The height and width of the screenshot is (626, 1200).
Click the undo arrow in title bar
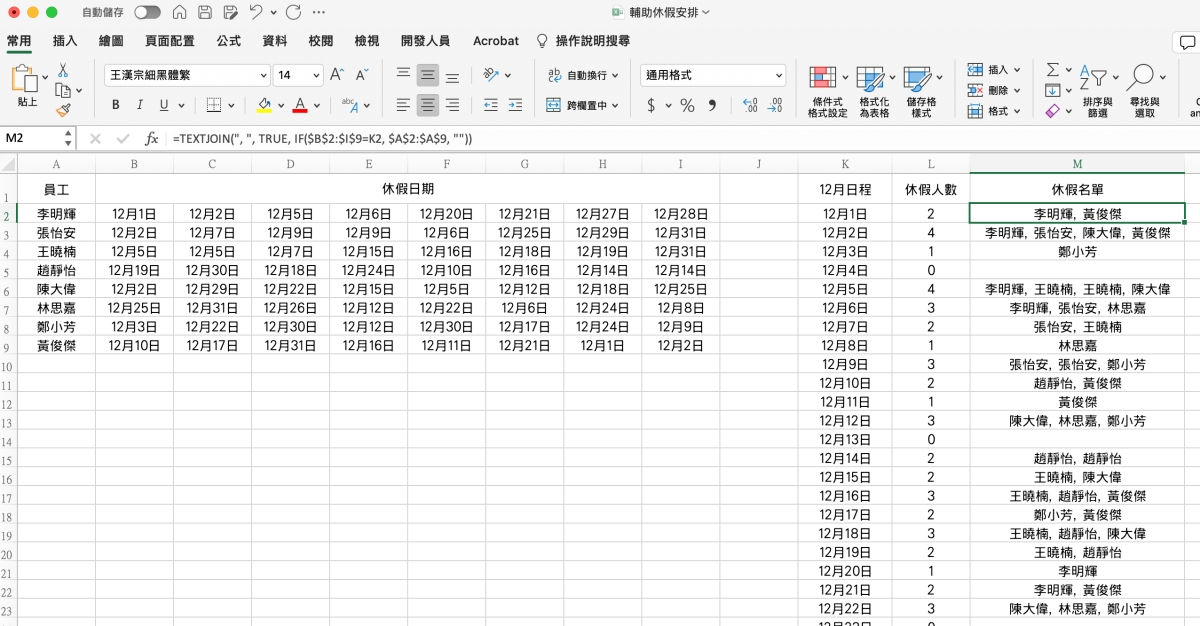(x=256, y=12)
